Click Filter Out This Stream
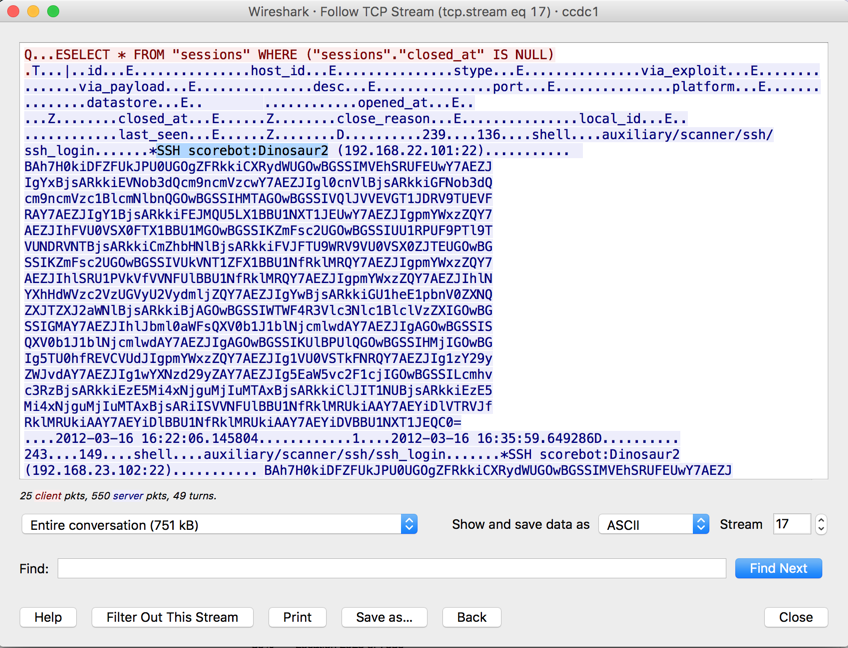The height and width of the screenshot is (648, 848). tap(173, 617)
